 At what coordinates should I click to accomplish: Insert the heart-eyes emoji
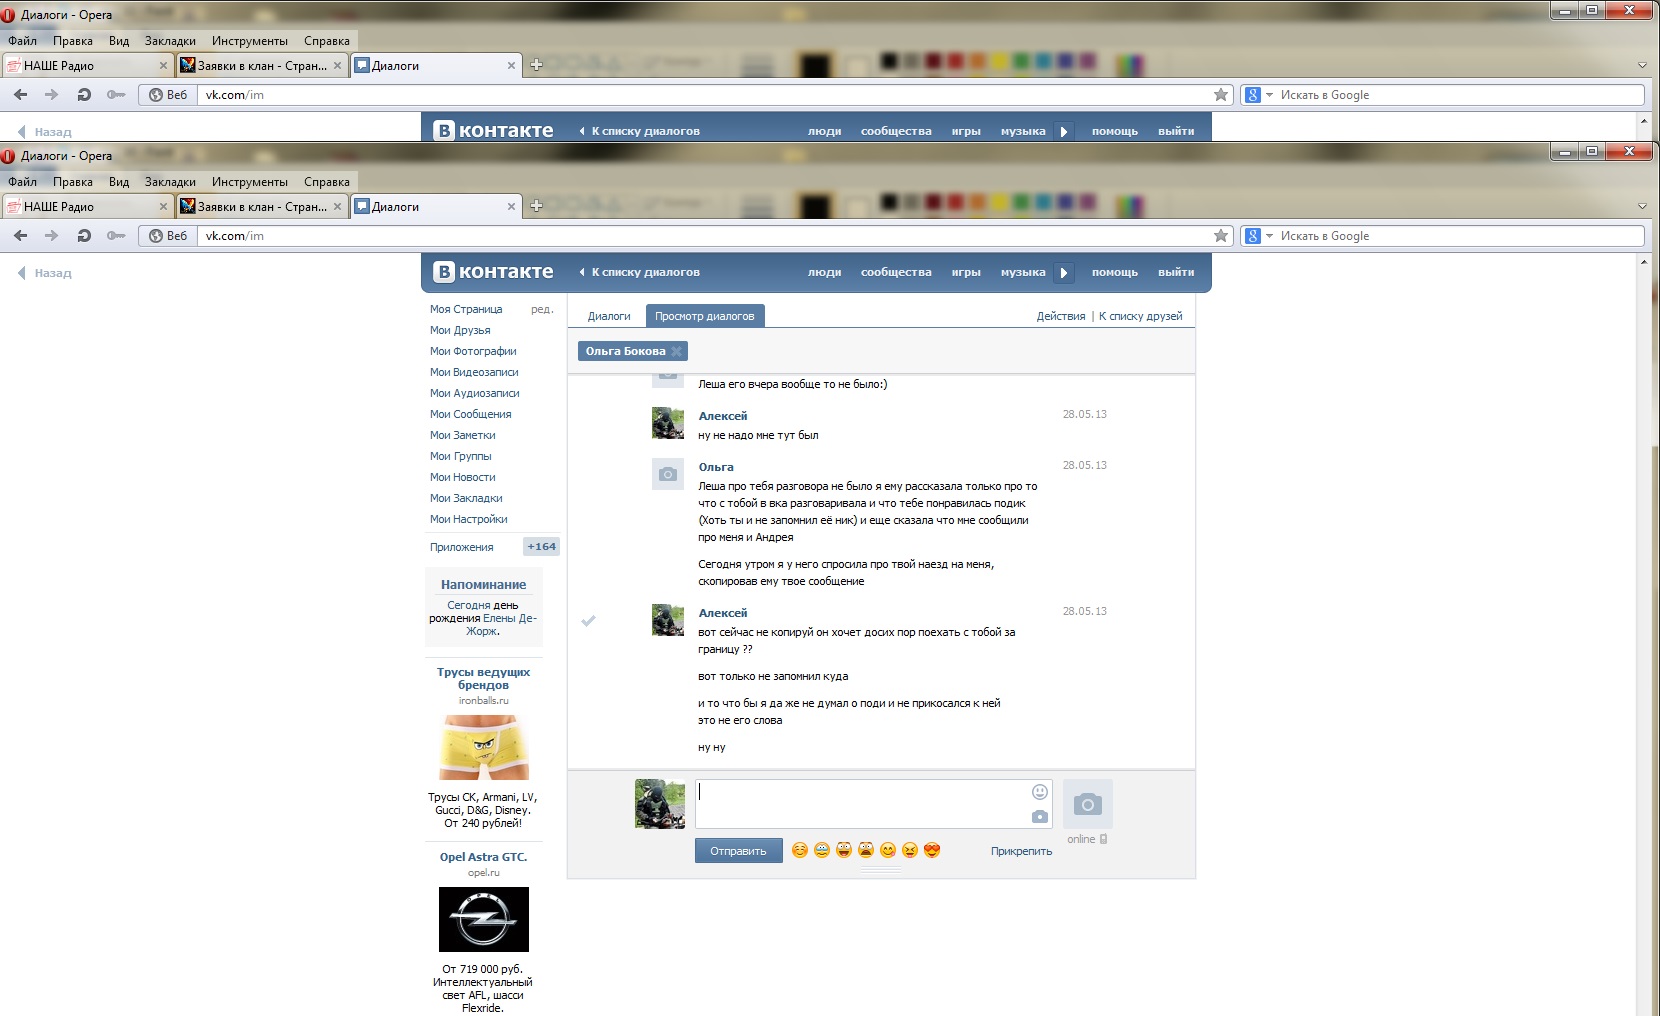(932, 850)
